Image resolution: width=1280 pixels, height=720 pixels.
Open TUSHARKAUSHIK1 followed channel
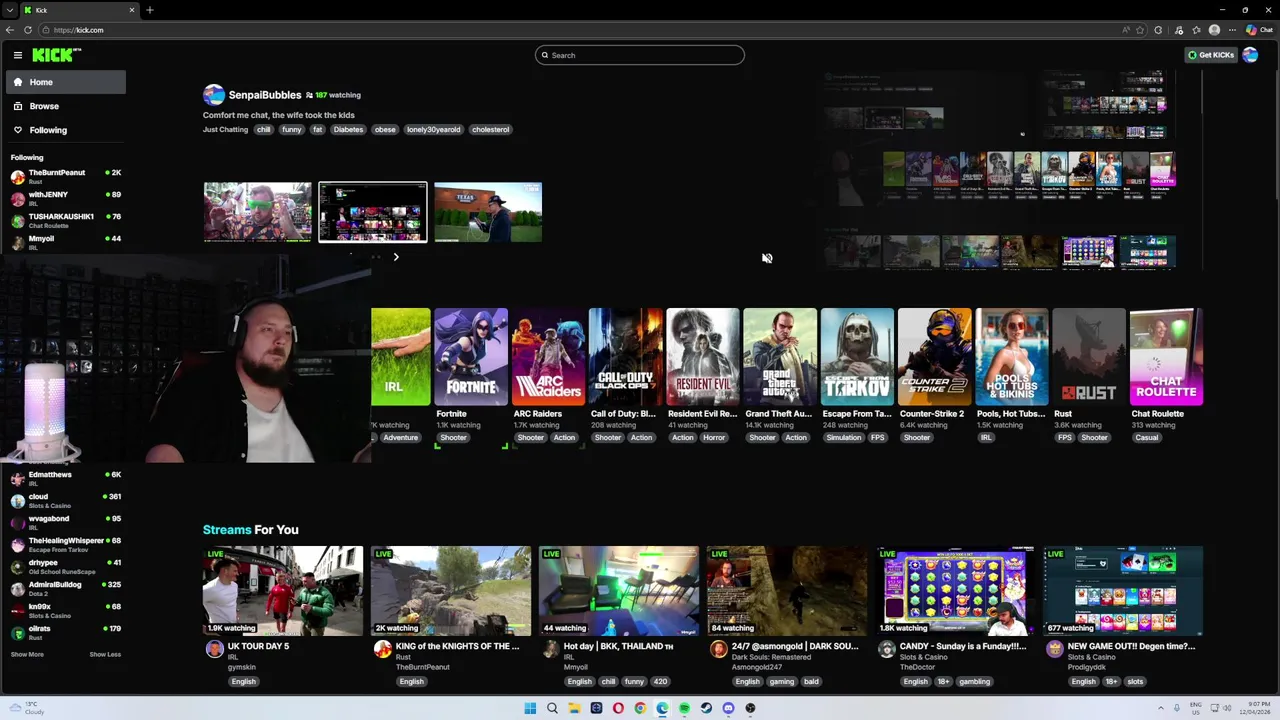tap(65, 221)
